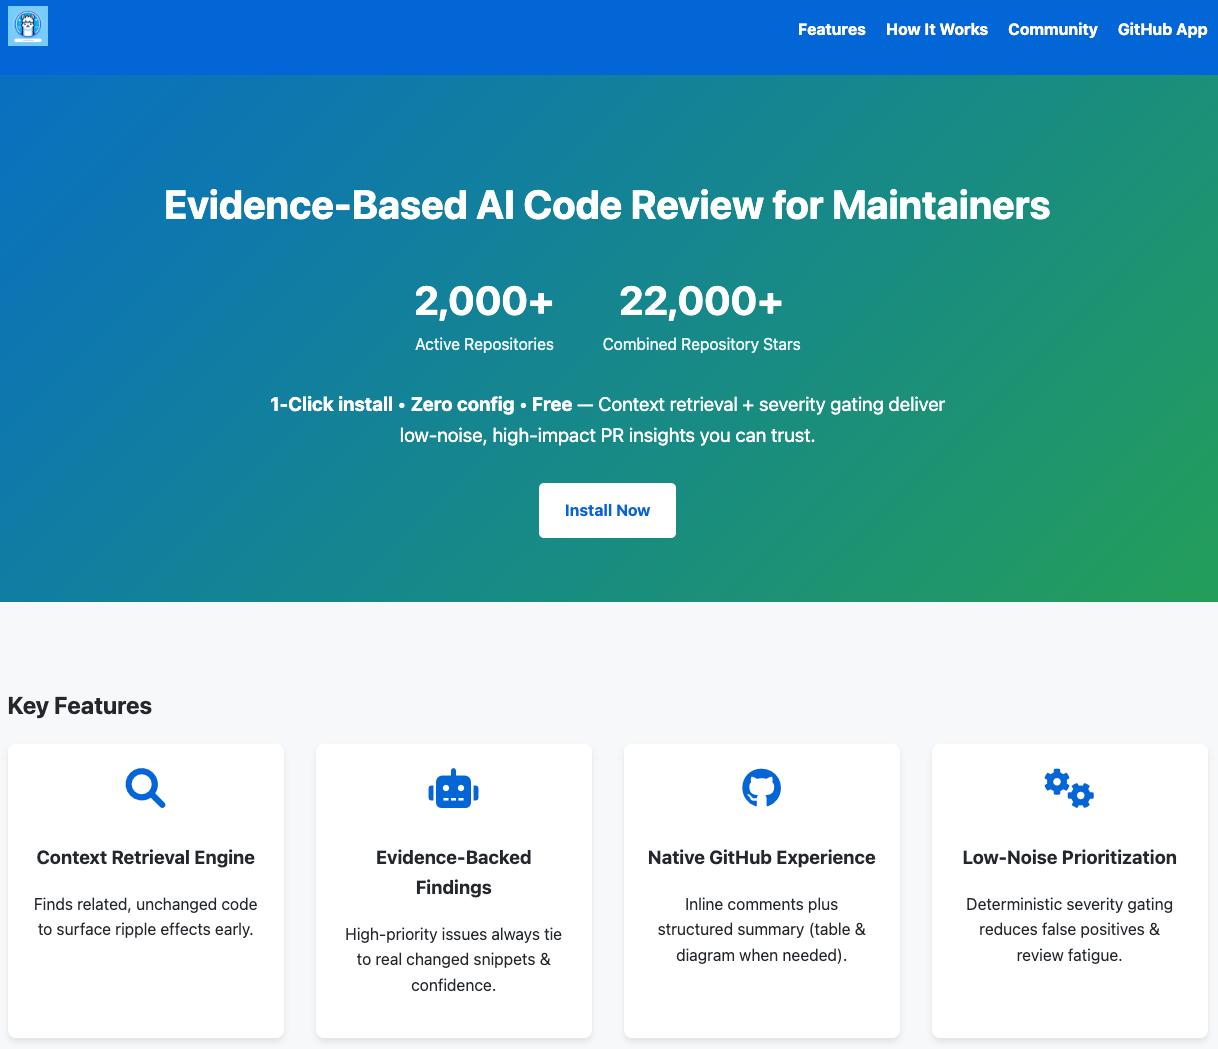Open the GitHub App nav link
The width and height of the screenshot is (1218, 1049).
tap(1162, 30)
